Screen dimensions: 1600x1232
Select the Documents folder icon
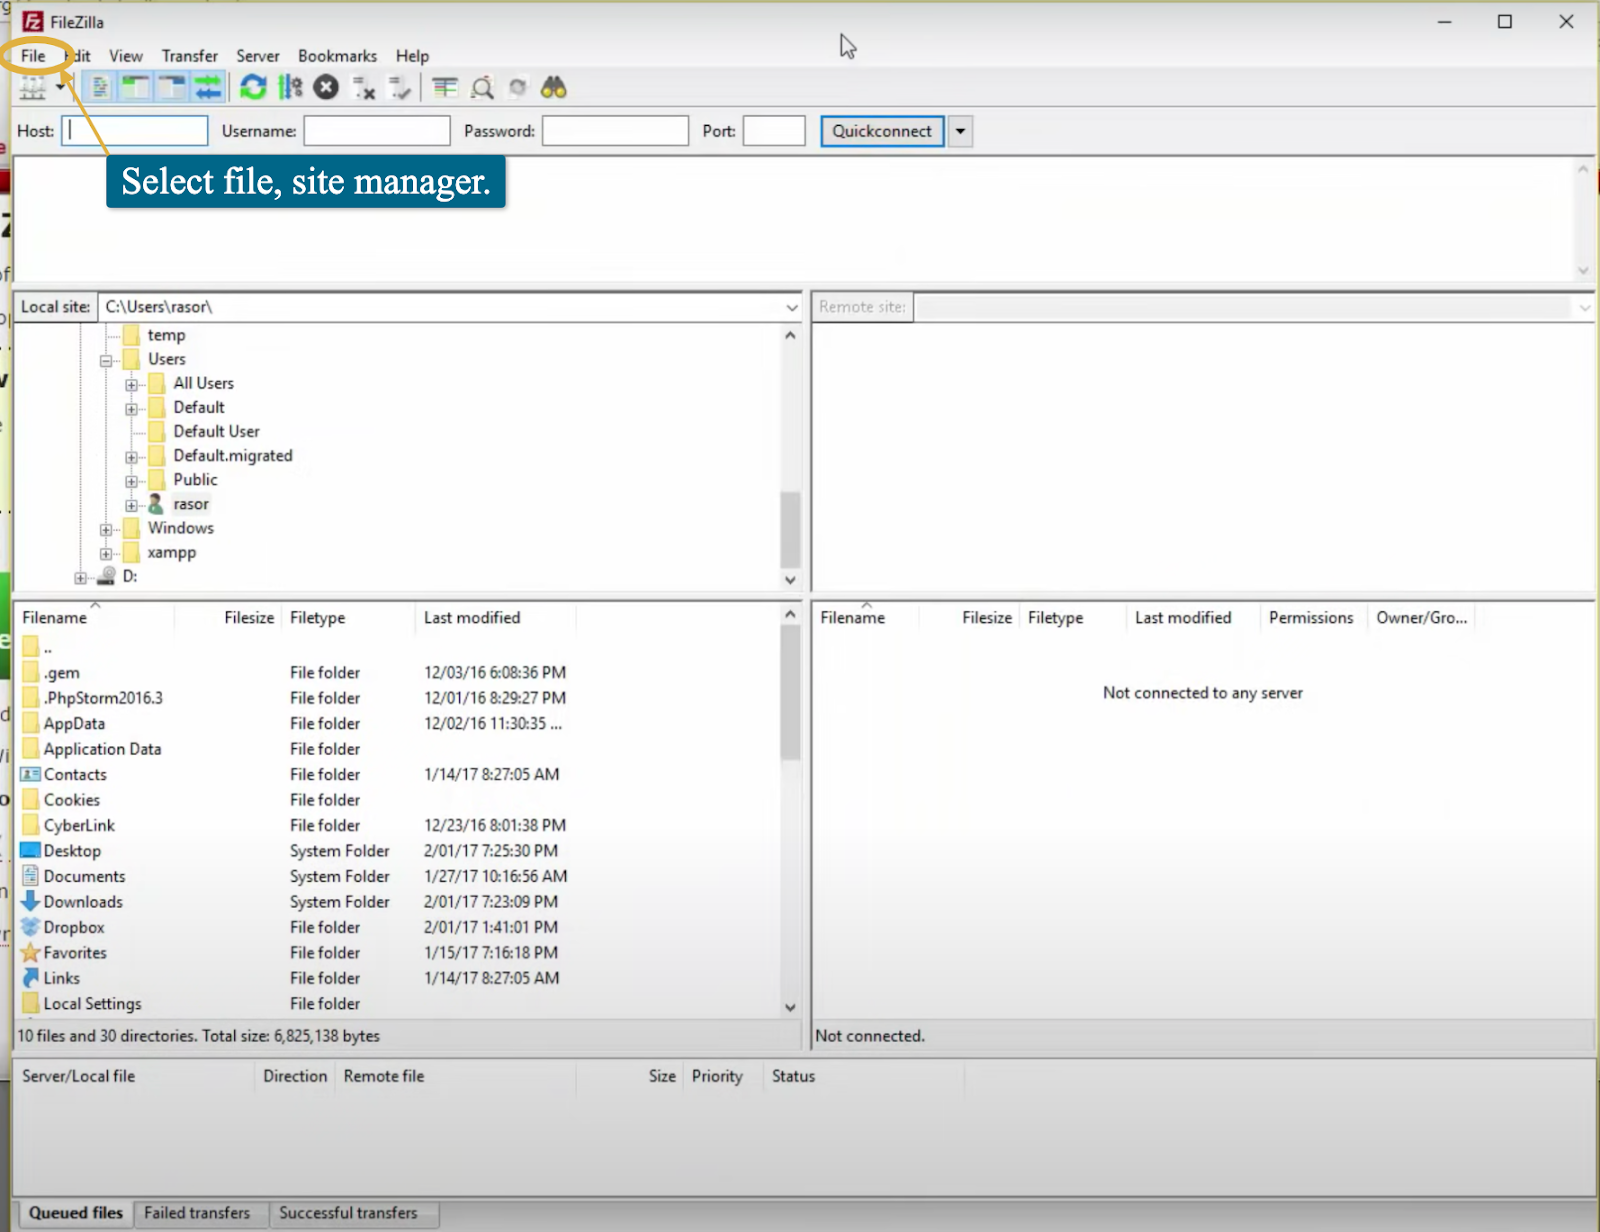click(30, 877)
